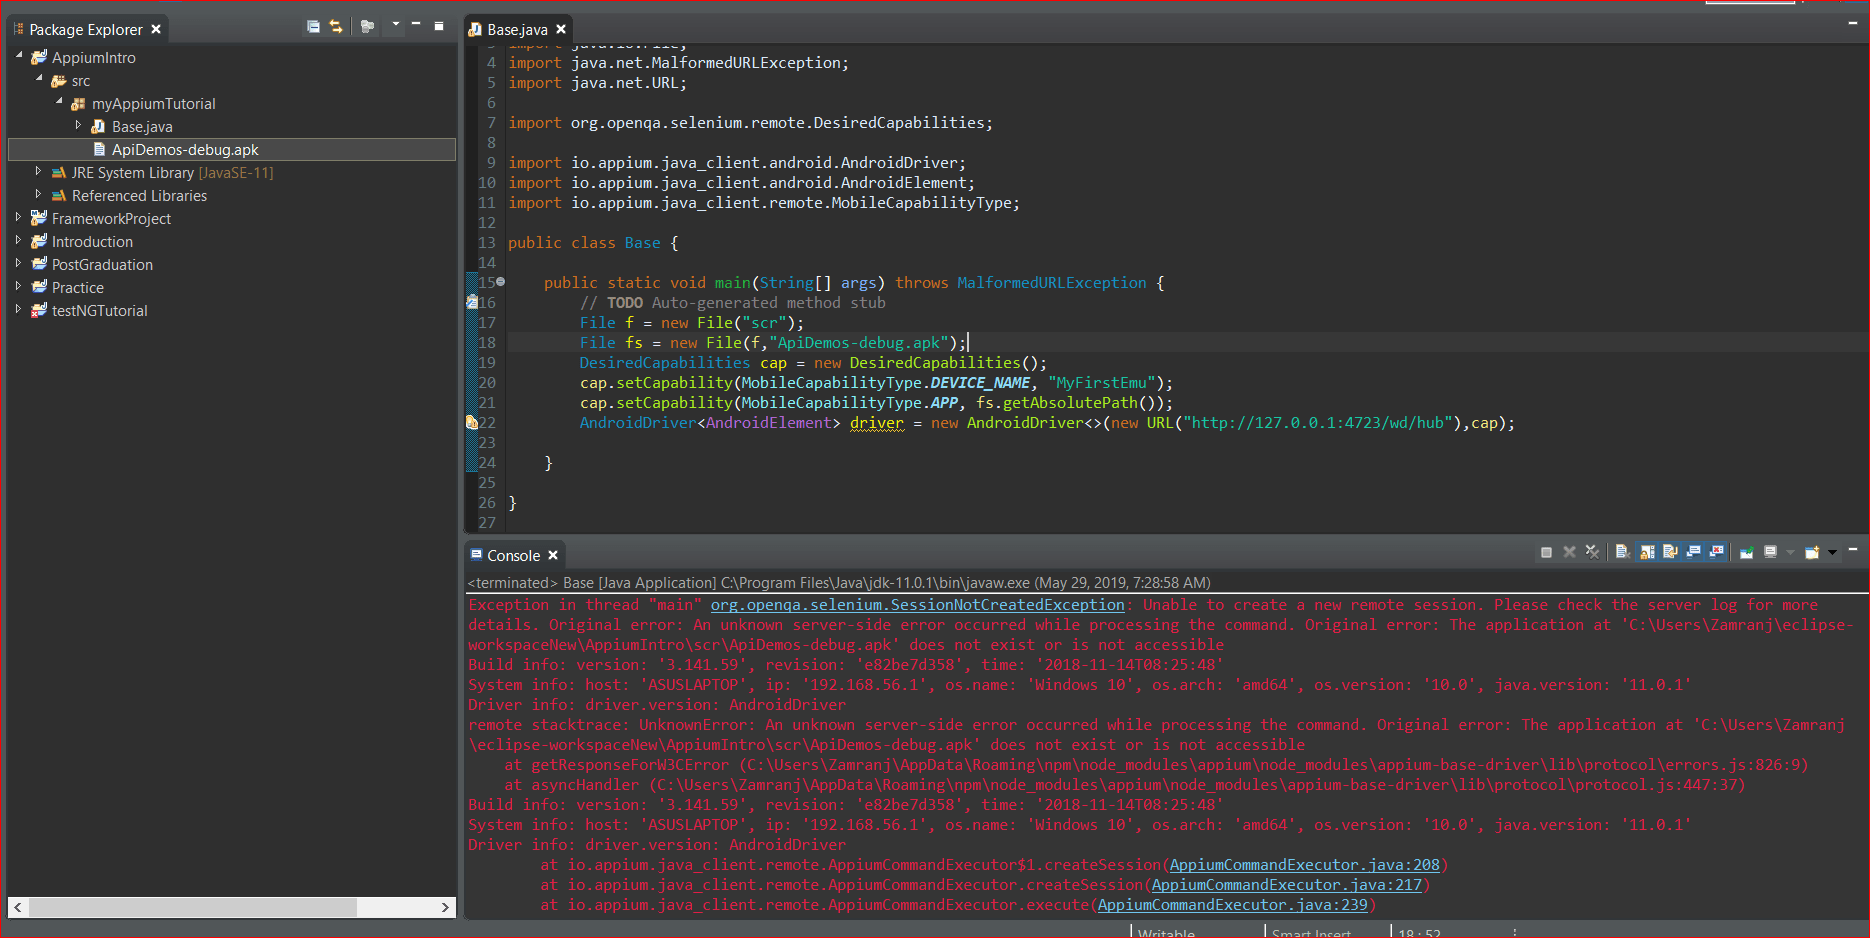1870x938 pixels.
Task: Clear the Console output
Action: 1622,551
